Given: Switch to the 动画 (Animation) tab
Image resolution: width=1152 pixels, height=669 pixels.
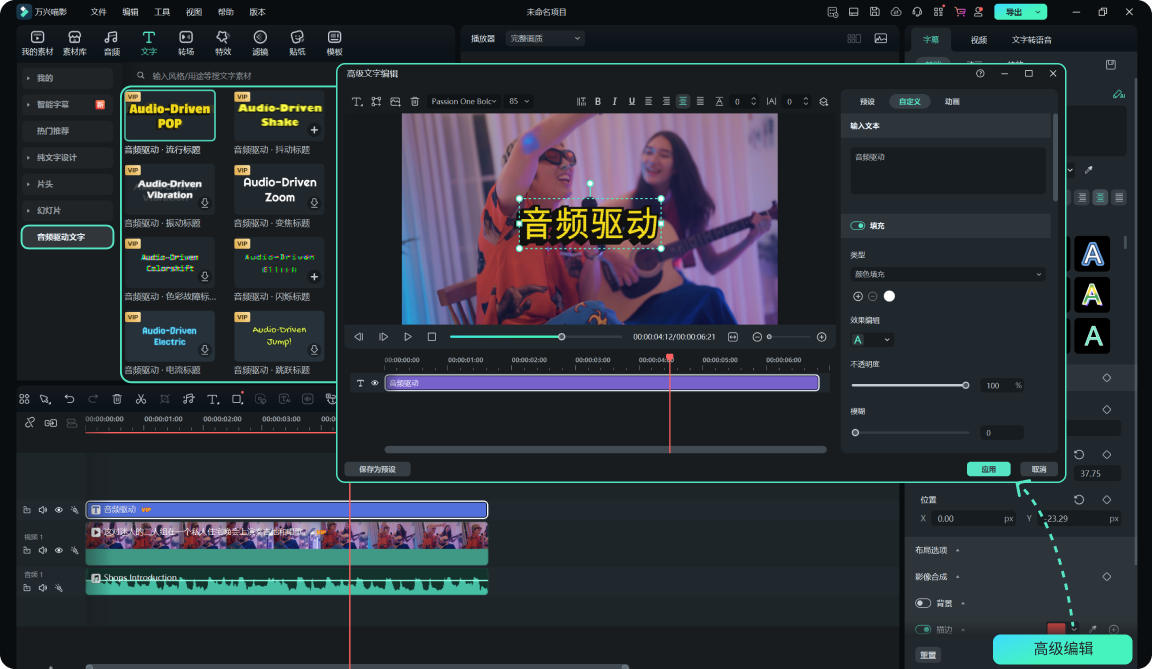Looking at the screenshot, I should click(952, 101).
